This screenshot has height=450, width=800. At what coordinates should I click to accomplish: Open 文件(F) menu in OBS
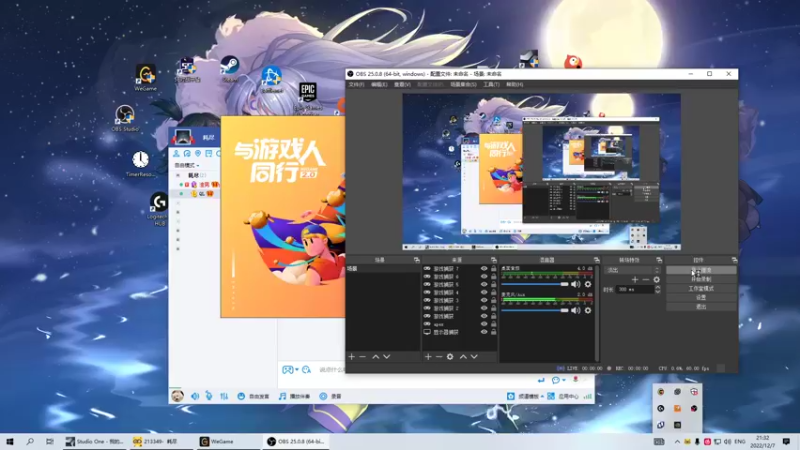click(357, 85)
